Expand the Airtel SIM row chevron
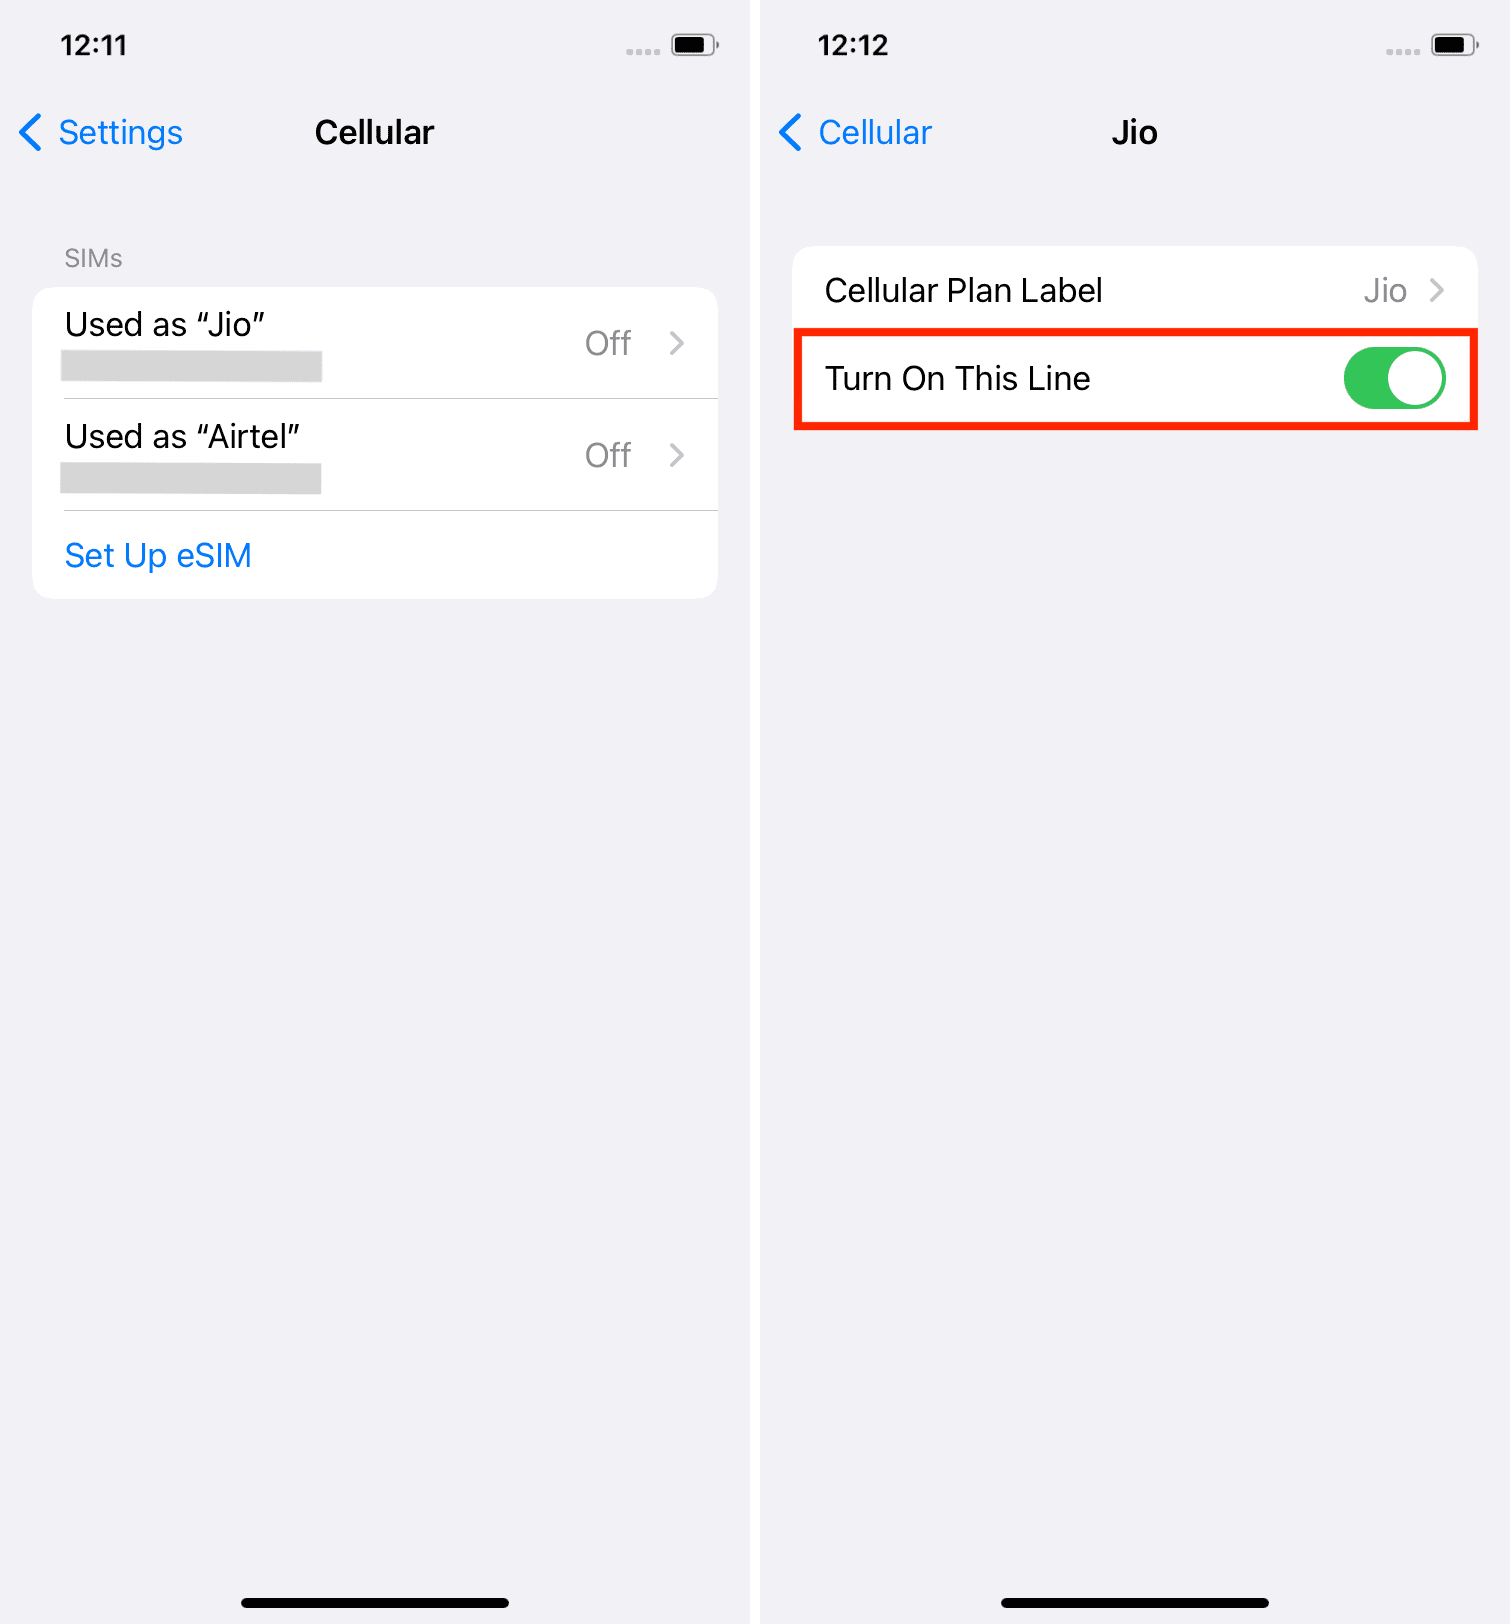Screen dimensions: 1510x1624 coord(677,455)
